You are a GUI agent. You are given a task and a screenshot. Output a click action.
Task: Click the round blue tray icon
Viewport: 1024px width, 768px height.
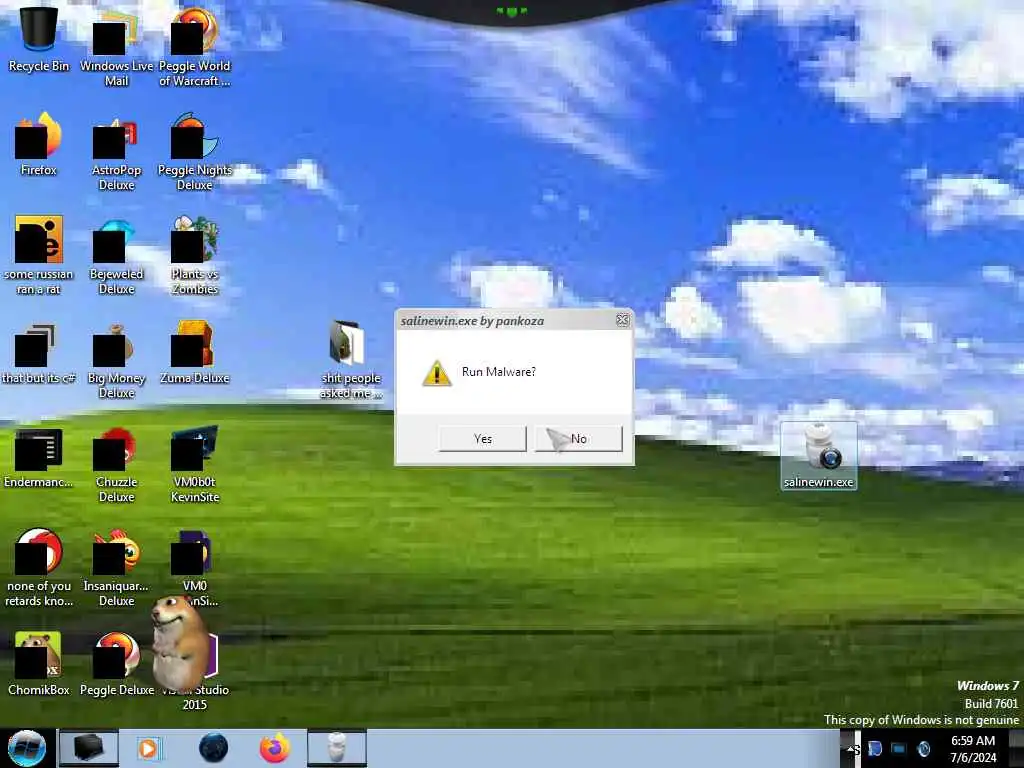point(923,748)
